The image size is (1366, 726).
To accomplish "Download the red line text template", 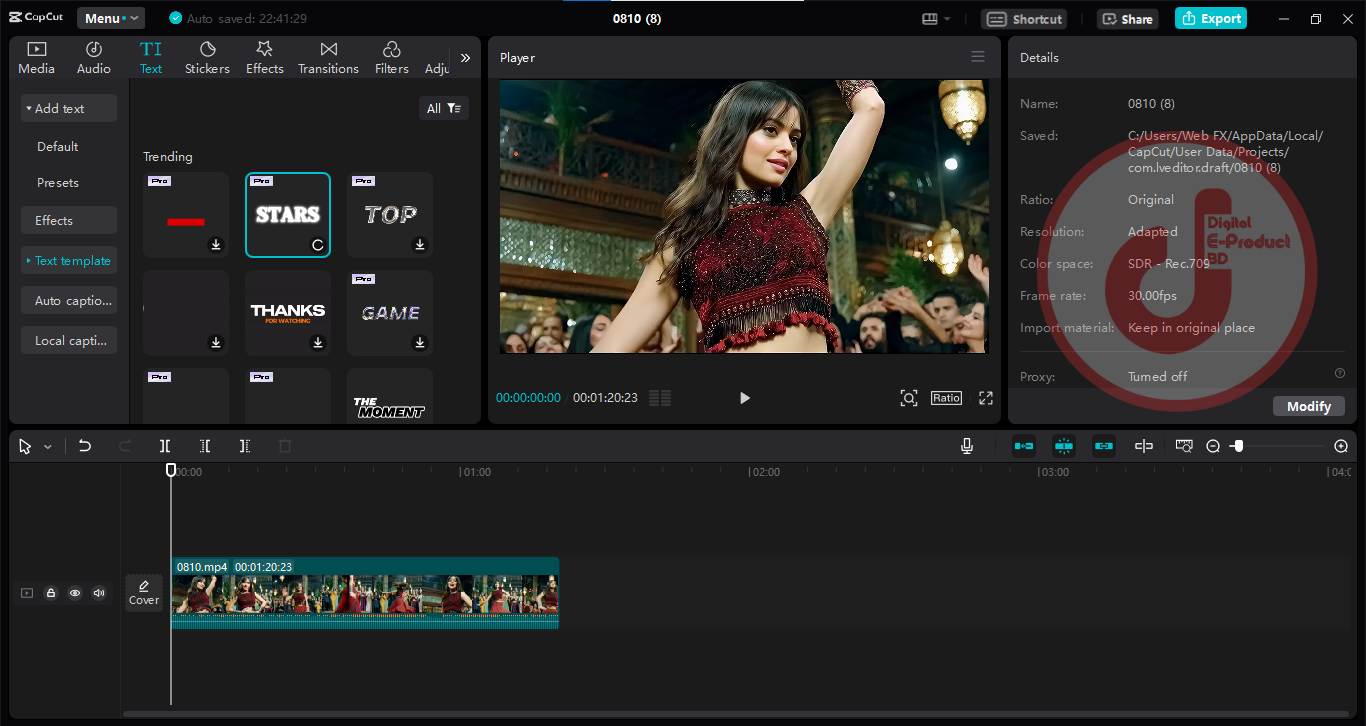I will click(216, 245).
